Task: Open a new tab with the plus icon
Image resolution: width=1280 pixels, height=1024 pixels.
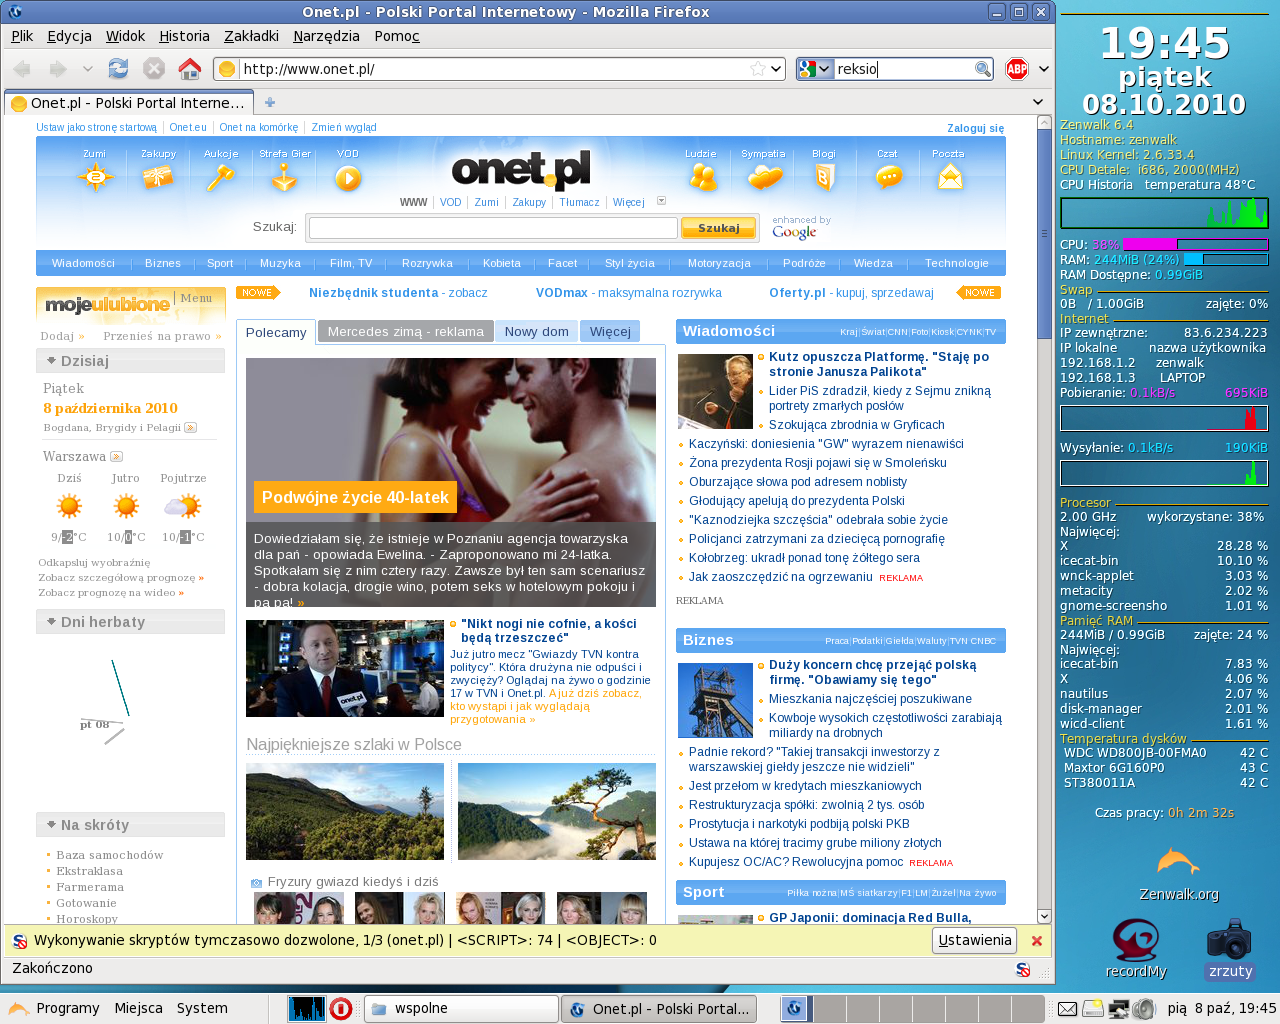Action: [x=269, y=102]
